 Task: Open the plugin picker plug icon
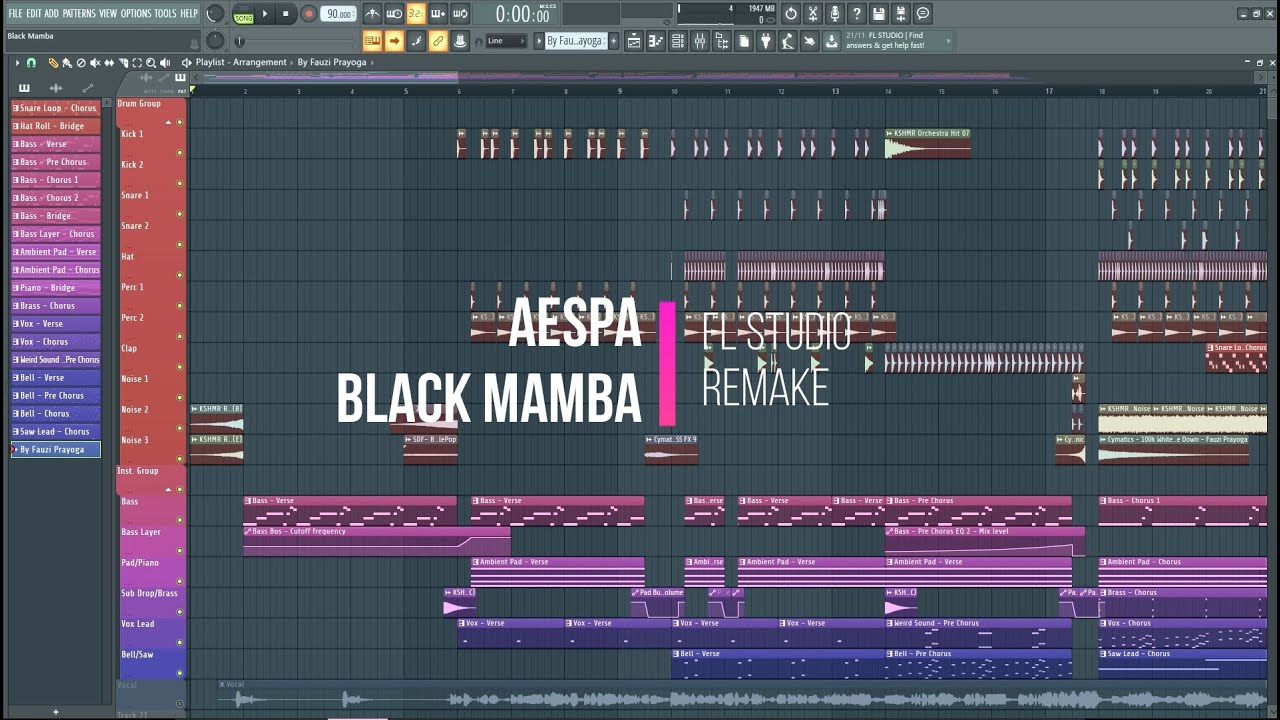766,41
